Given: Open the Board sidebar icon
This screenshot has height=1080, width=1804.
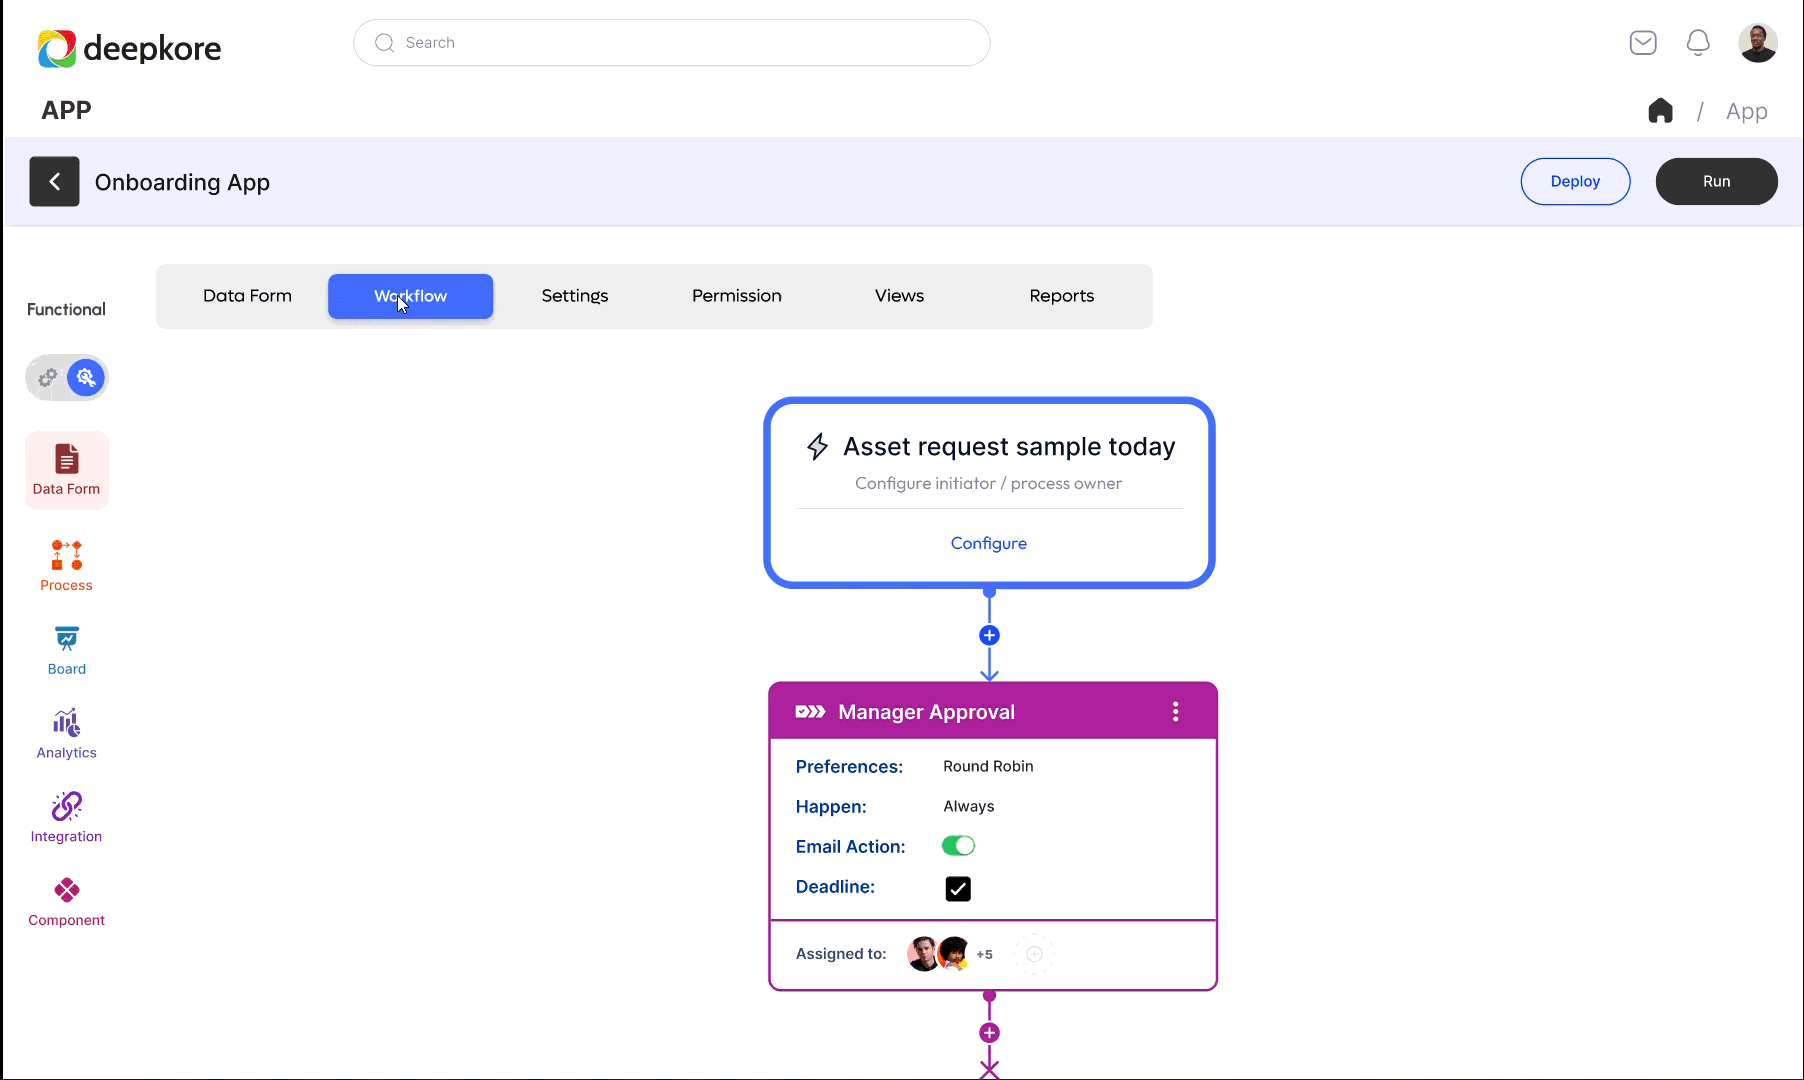Looking at the screenshot, I should [66, 650].
